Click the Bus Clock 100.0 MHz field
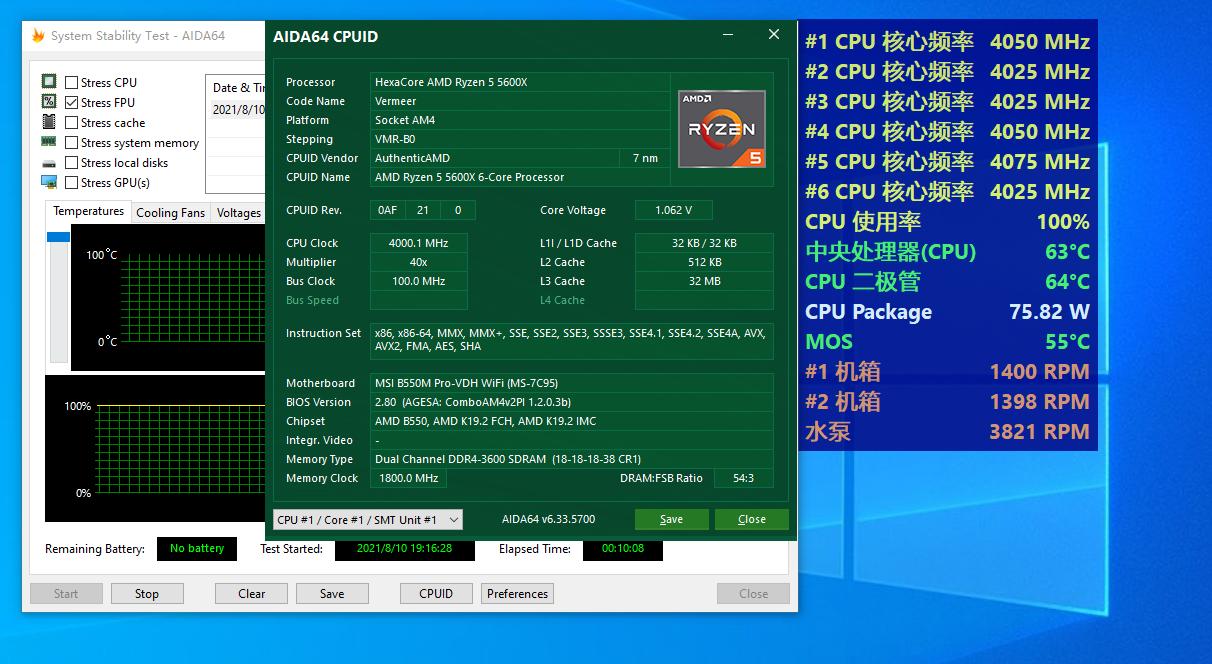Viewport: 1212px width, 664px height. (418, 281)
